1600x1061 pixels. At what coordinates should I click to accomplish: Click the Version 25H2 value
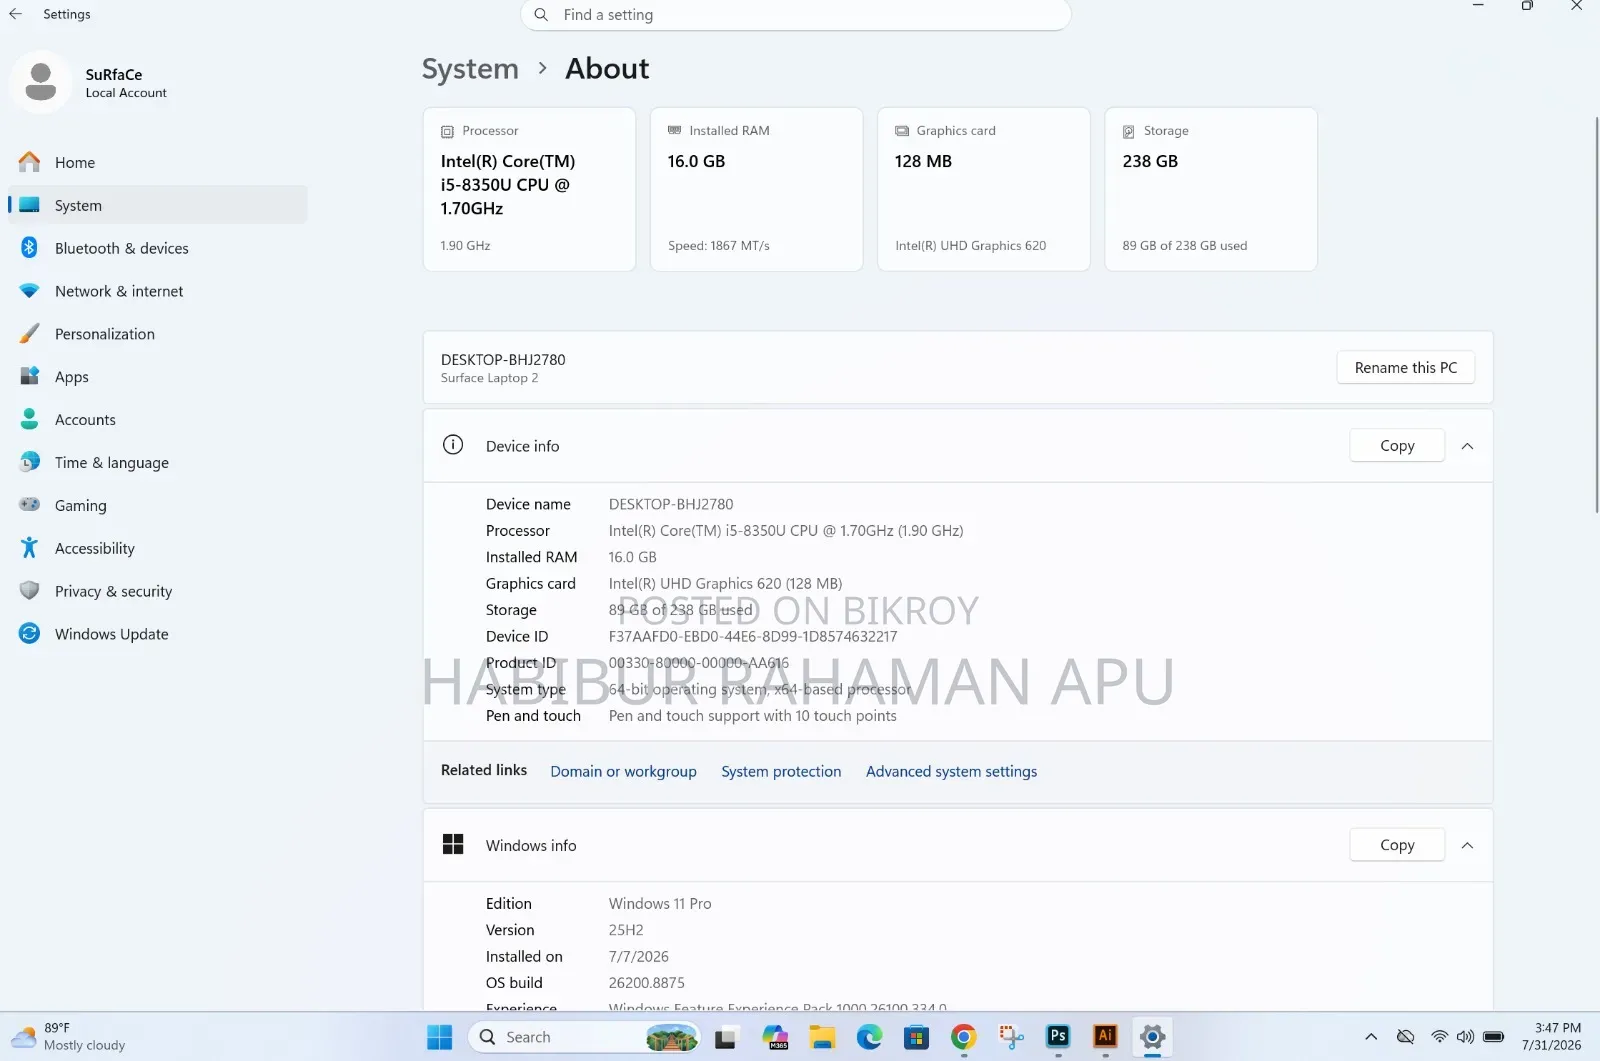(x=626, y=930)
